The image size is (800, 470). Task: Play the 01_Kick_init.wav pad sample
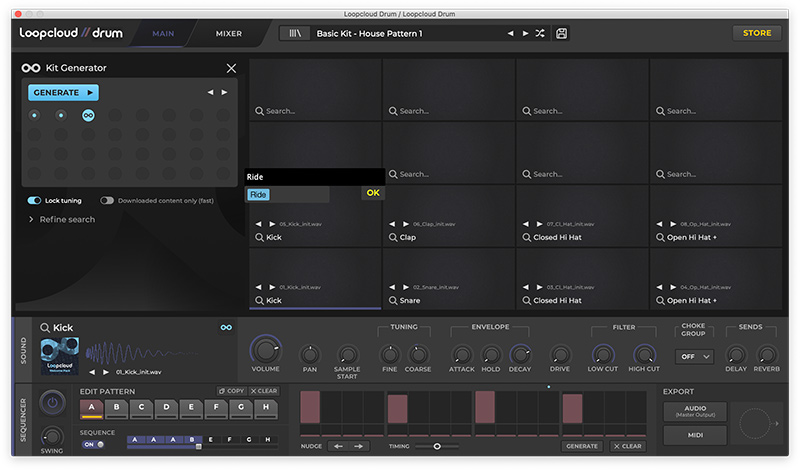tap(272, 287)
